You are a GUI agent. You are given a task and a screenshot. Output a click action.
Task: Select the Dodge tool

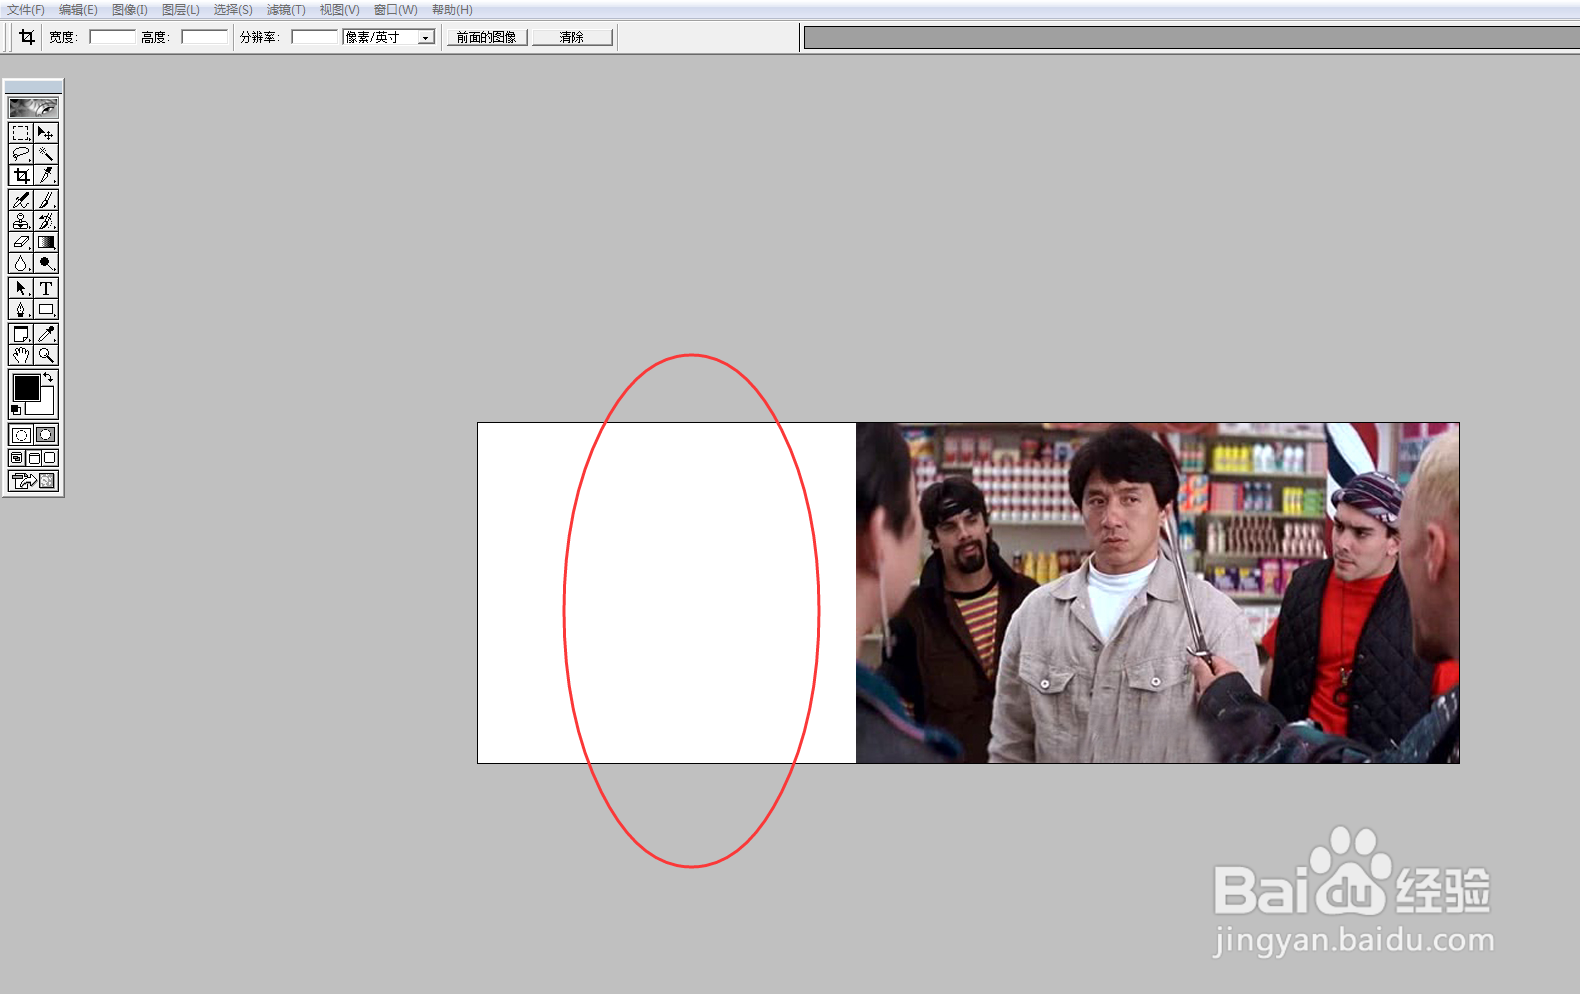coord(46,263)
